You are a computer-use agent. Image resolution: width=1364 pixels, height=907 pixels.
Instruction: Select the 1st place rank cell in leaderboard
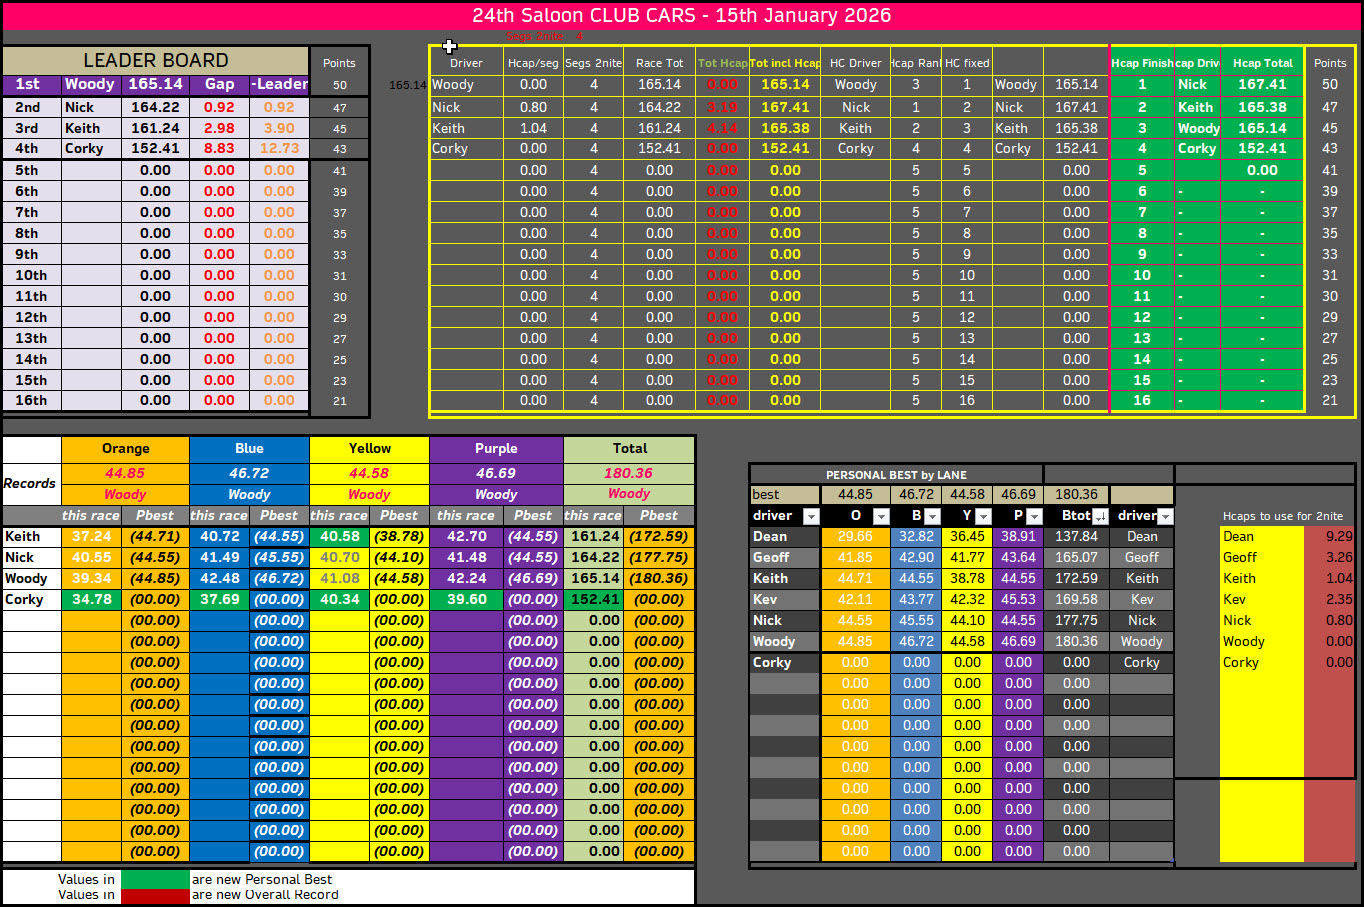30,85
